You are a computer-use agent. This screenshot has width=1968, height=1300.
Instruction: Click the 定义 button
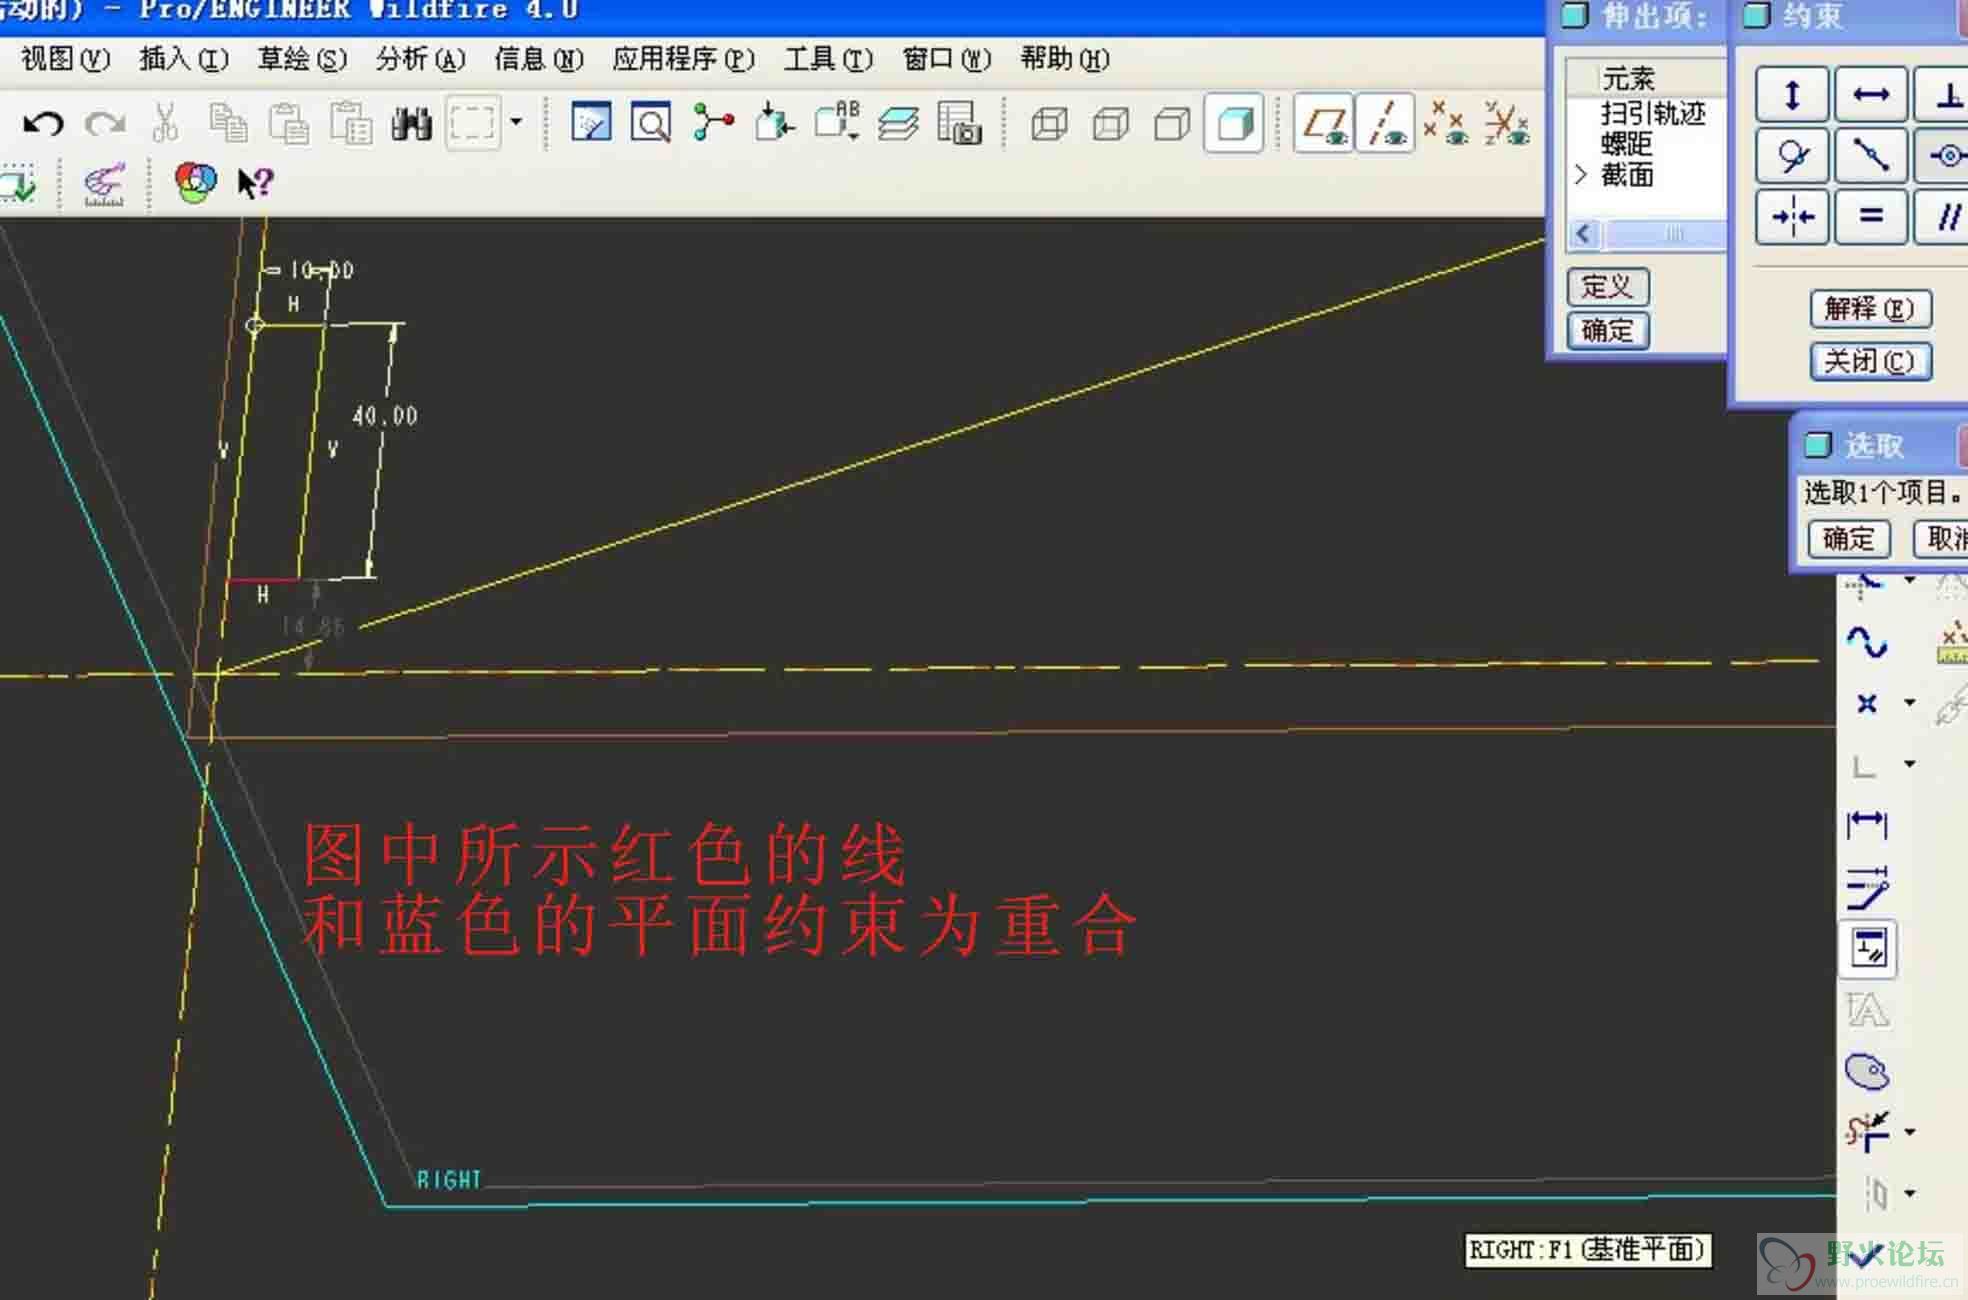1607,287
